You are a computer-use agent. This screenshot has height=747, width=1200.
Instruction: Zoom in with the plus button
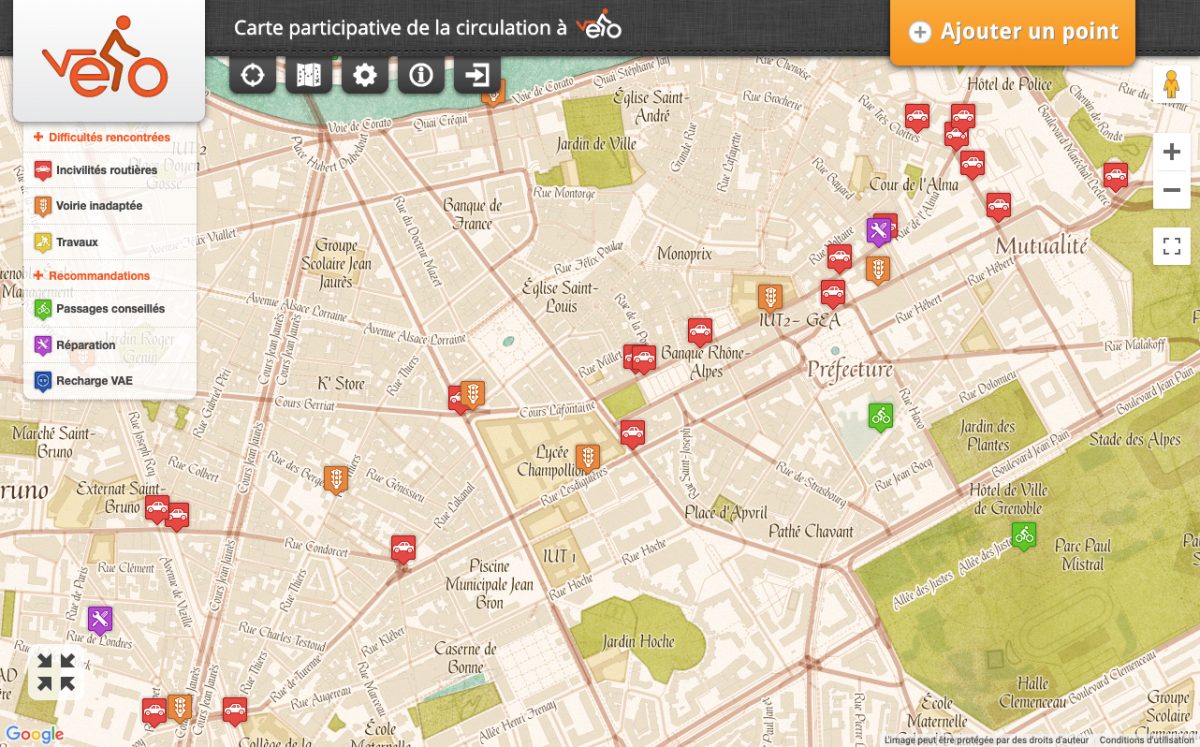click(x=1171, y=152)
